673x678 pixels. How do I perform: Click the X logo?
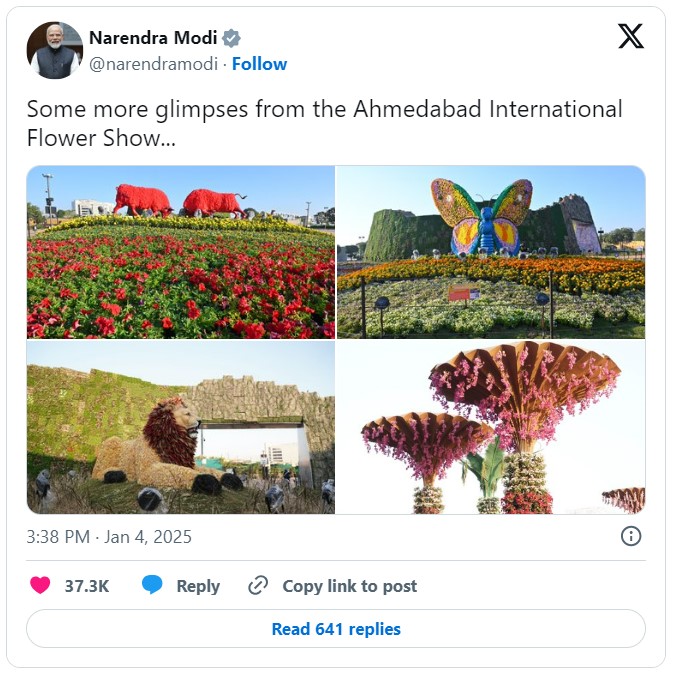tap(630, 37)
